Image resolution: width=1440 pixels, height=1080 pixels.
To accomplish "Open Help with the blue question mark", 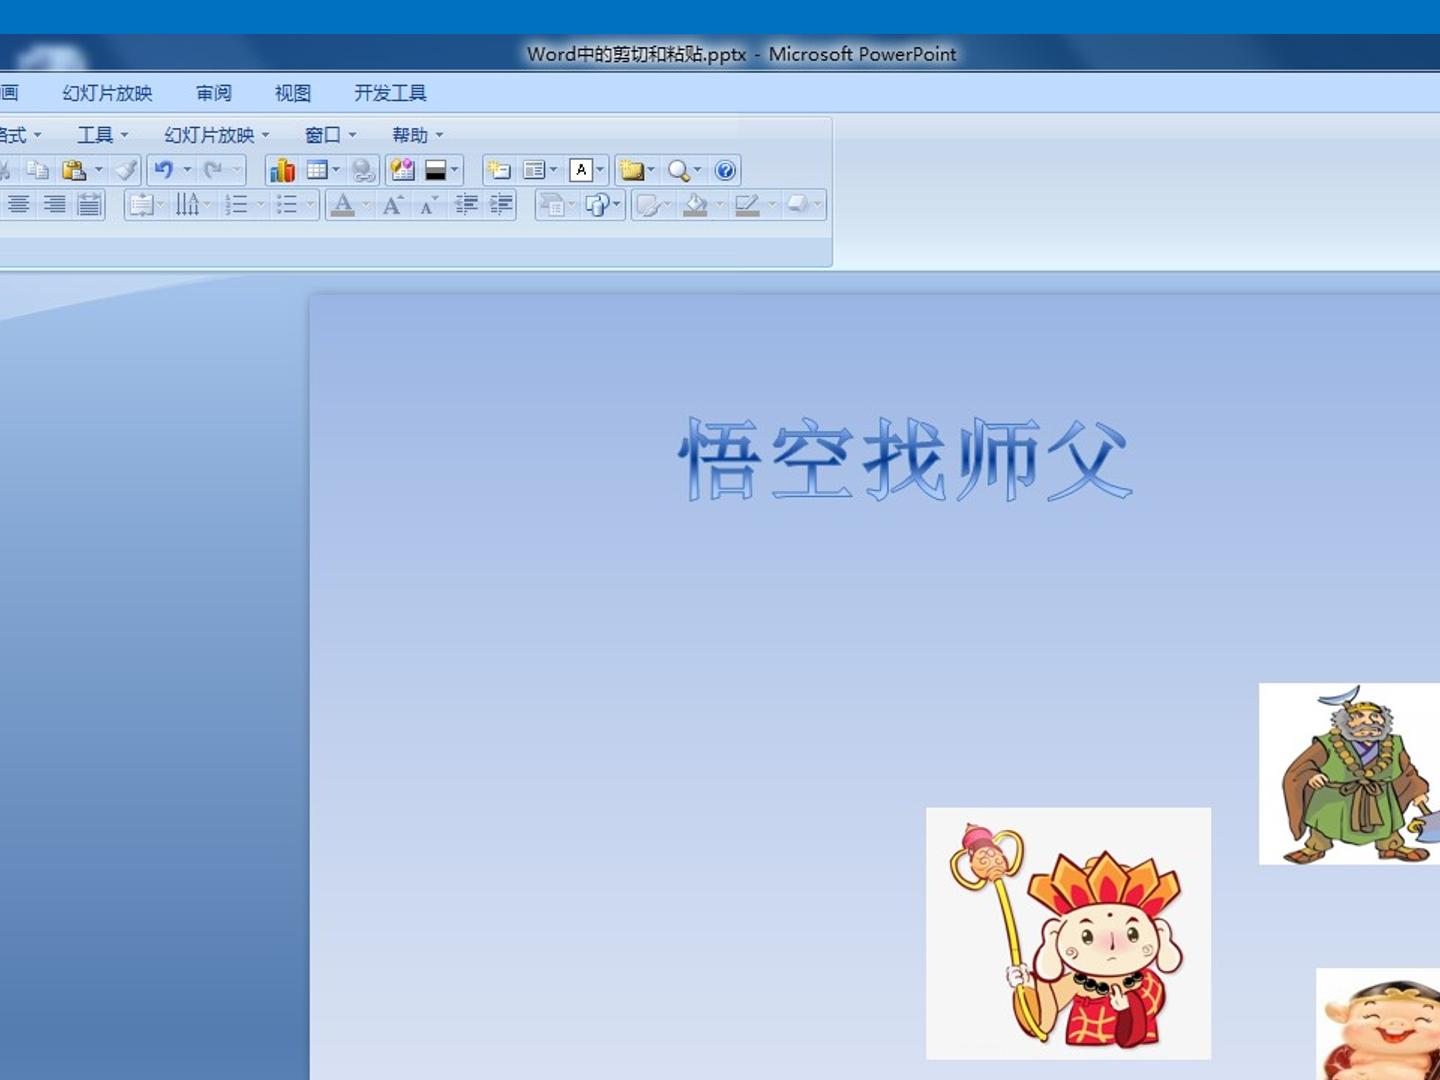I will pyautogui.click(x=725, y=170).
